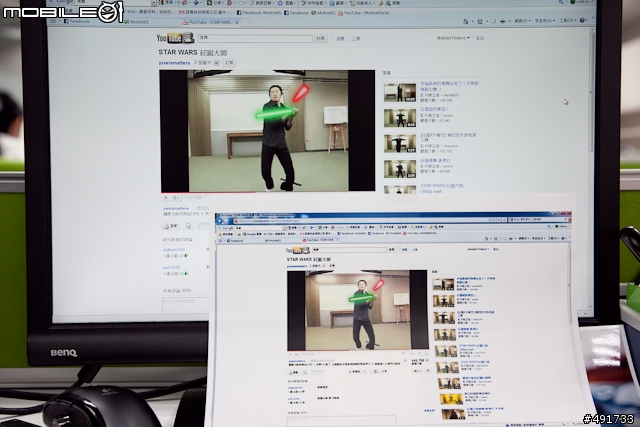Open fourth related video thumbnail in suggestions
This screenshot has width=640, height=427.
[400, 169]
